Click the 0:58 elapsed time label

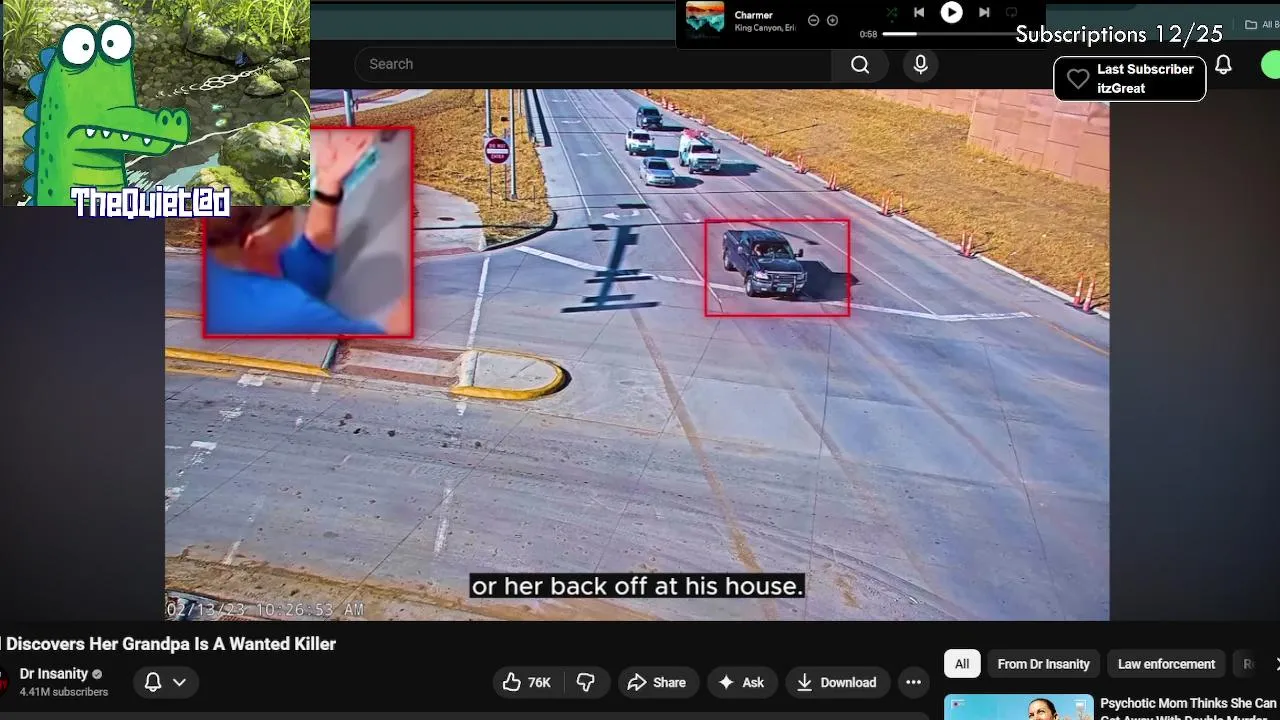(868, 34)
